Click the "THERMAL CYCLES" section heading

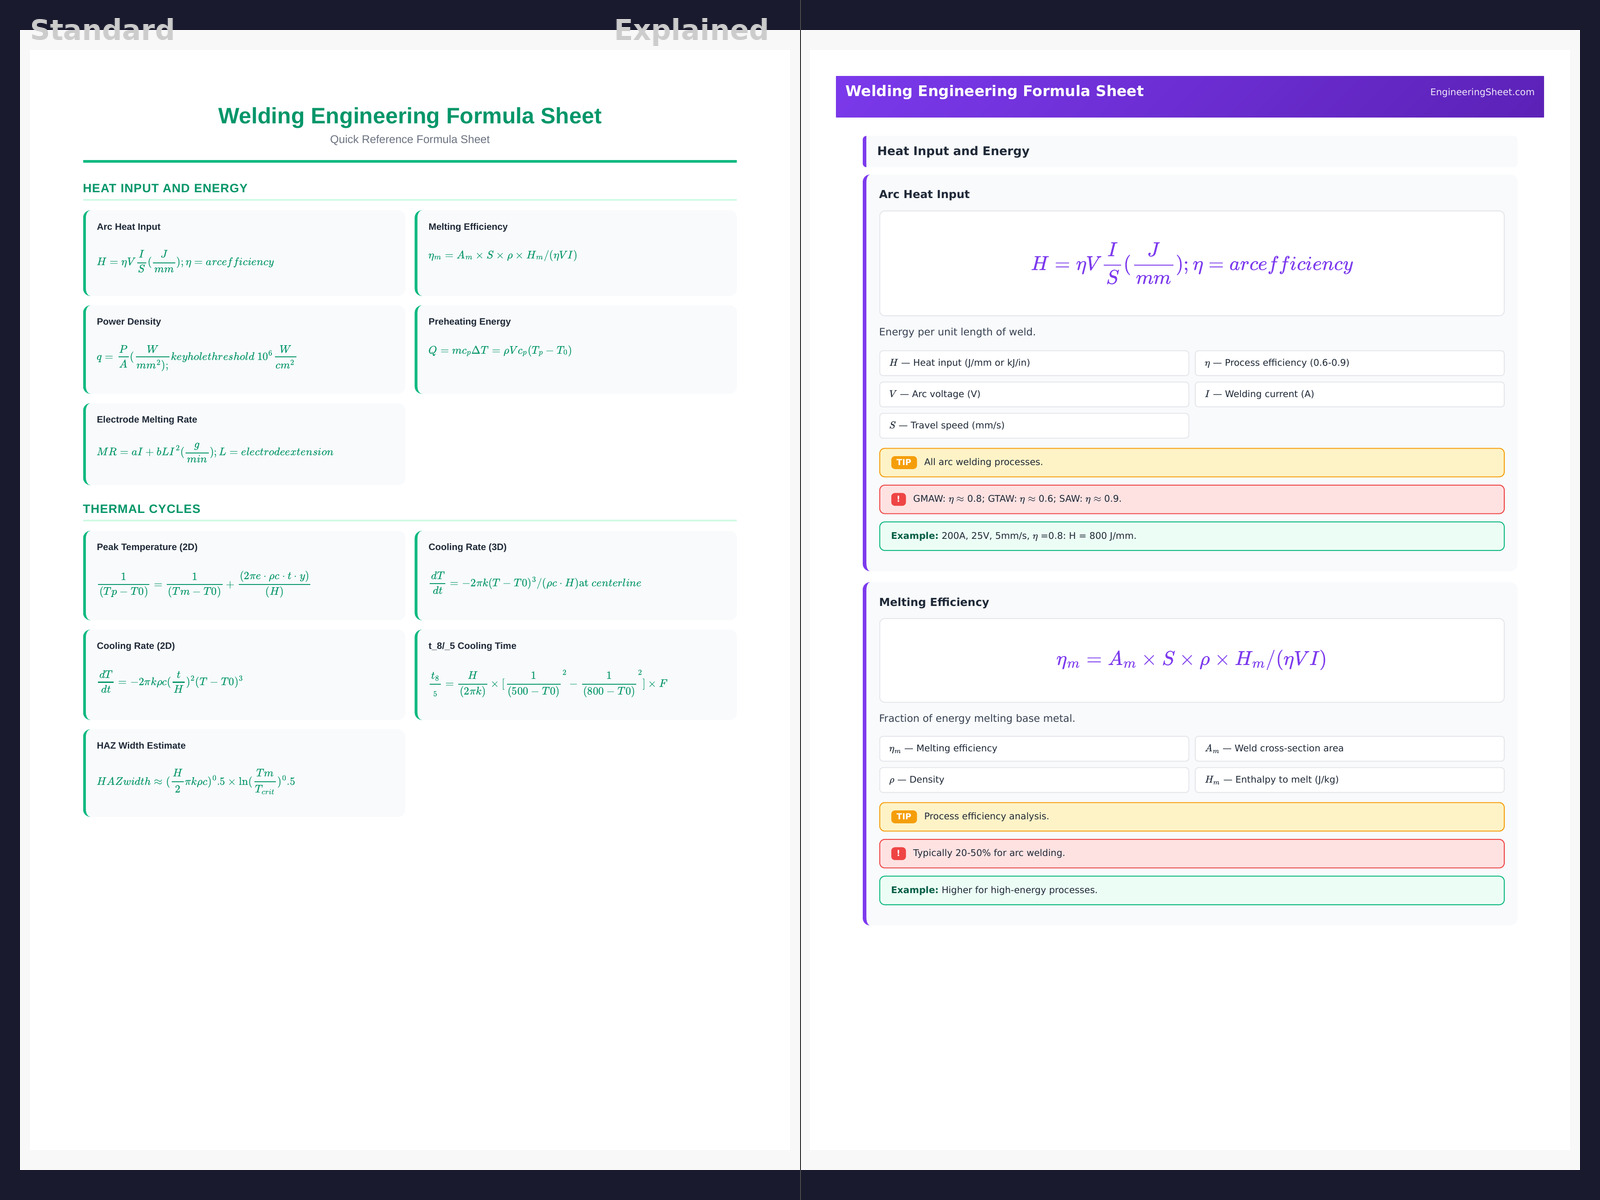pos(142,509)
